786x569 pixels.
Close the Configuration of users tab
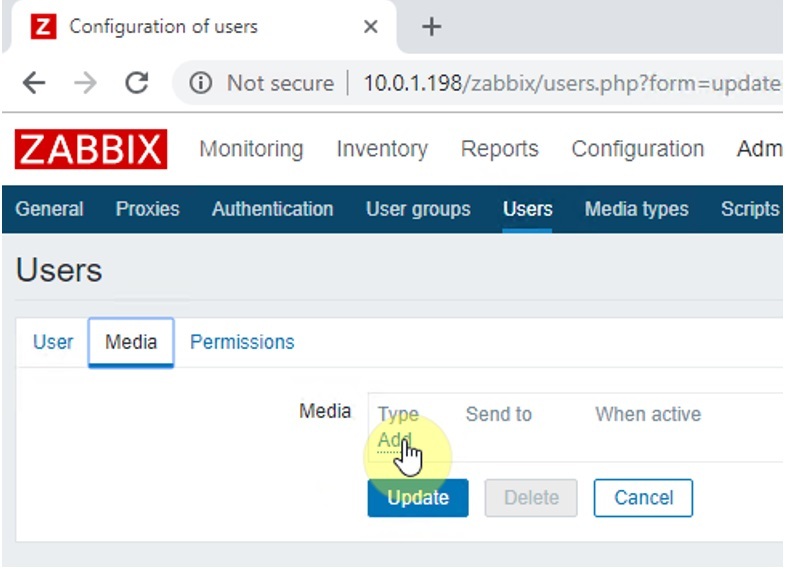370,27
